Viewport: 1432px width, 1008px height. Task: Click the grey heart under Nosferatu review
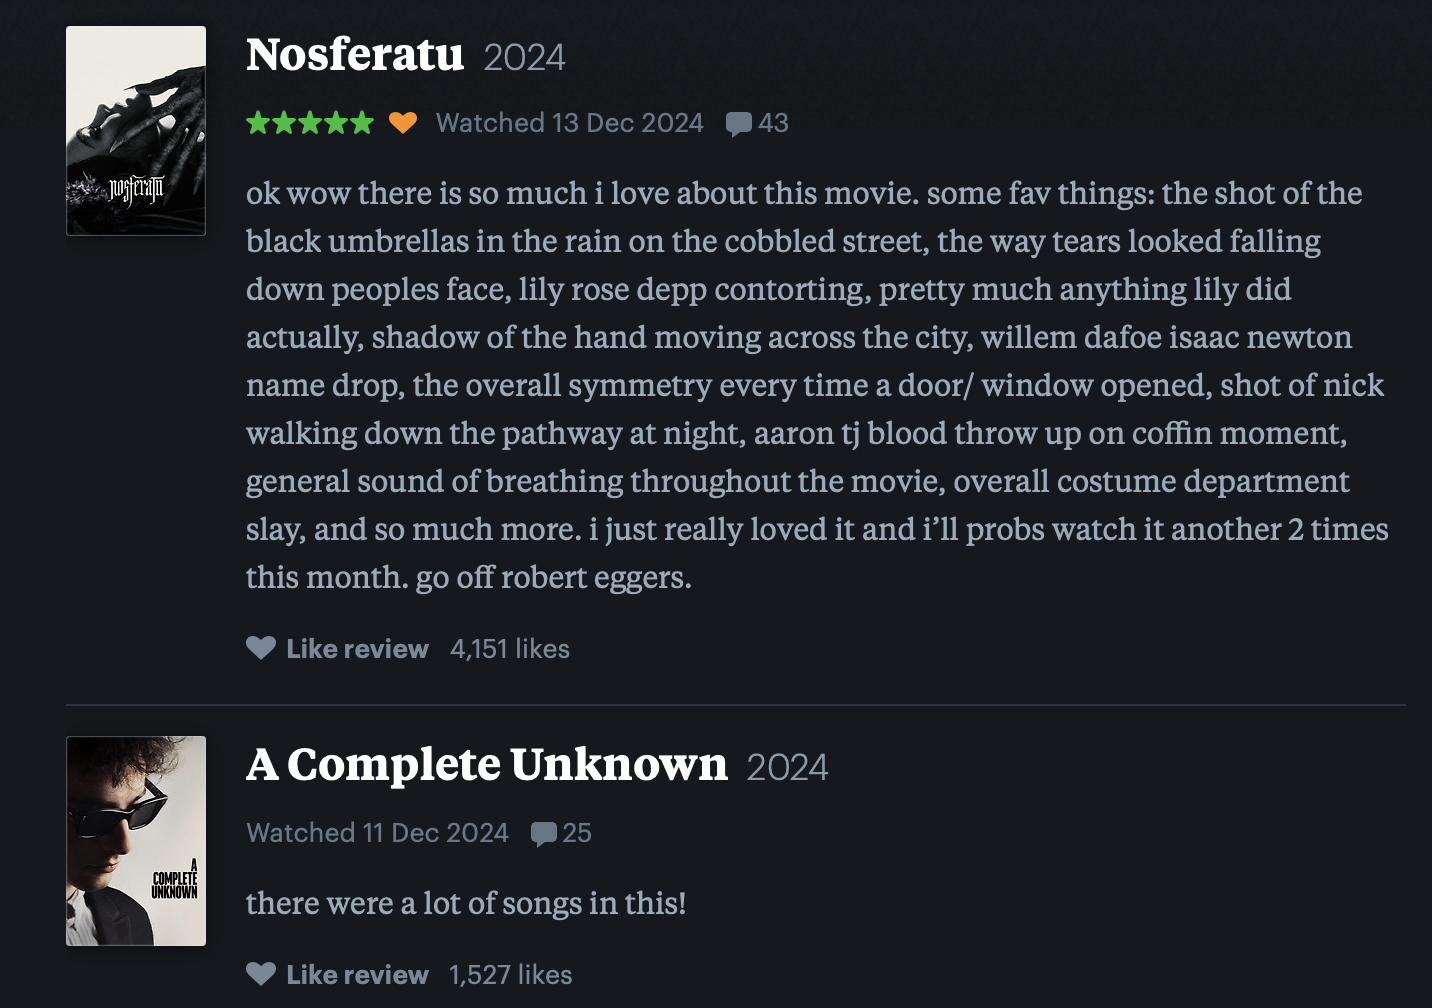pyautogui.click(x=261, y=648)
